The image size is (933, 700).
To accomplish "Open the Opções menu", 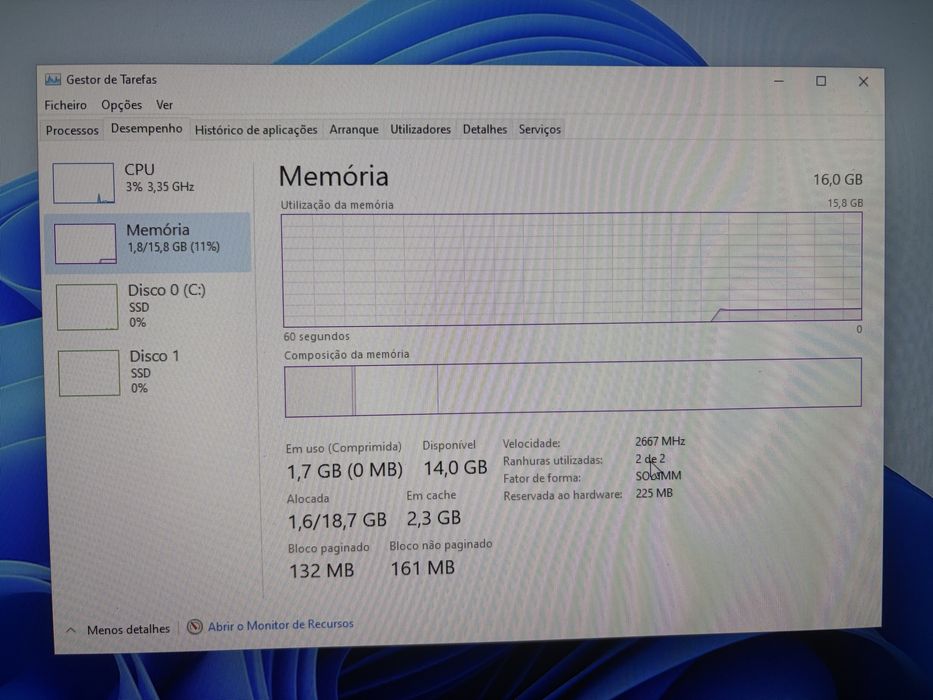I will click(121, 105).
